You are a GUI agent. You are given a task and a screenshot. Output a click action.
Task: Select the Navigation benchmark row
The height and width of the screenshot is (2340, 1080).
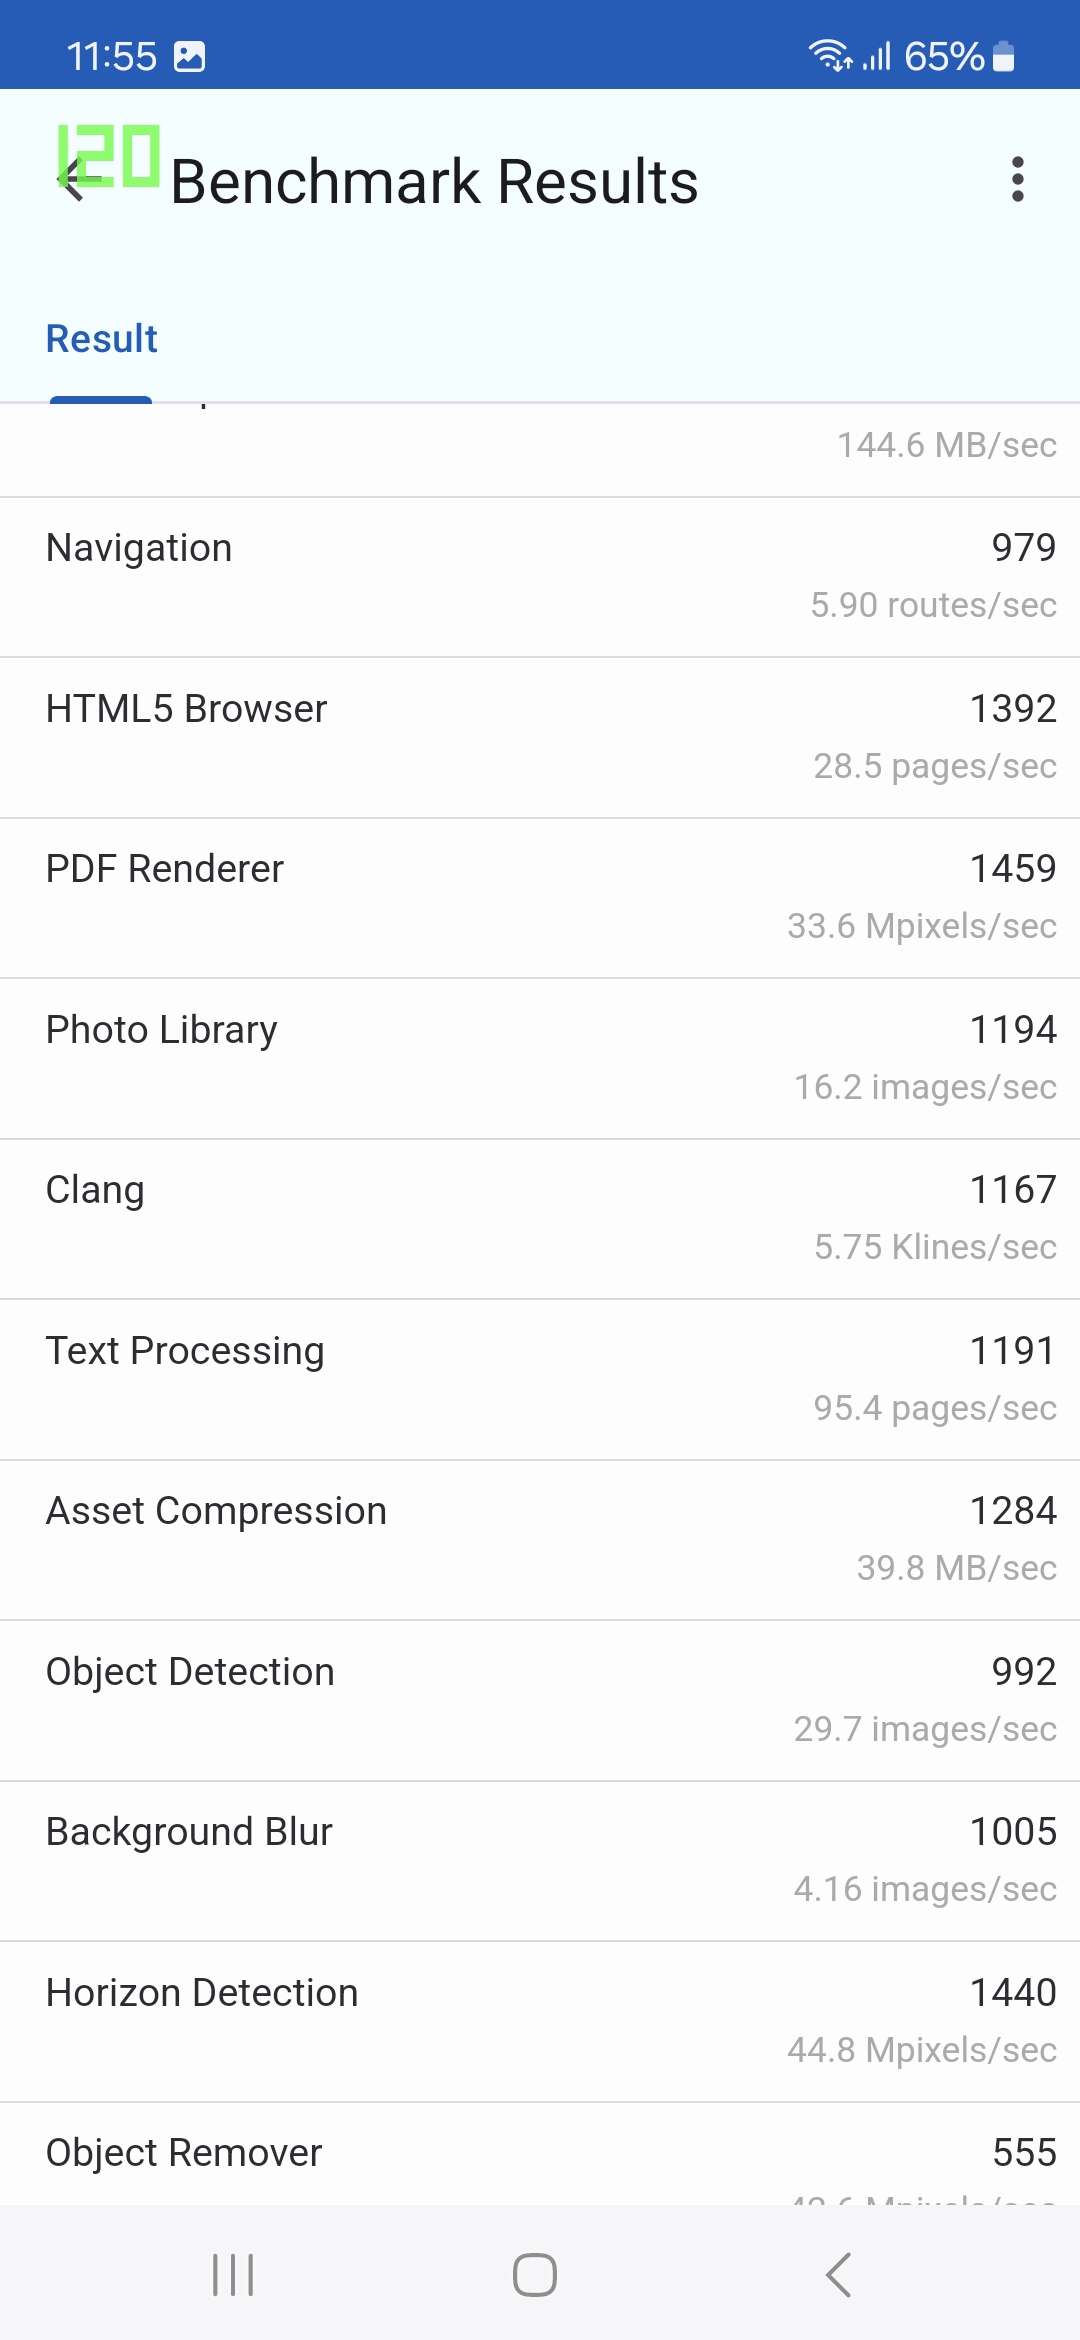(x=540, y=577)
